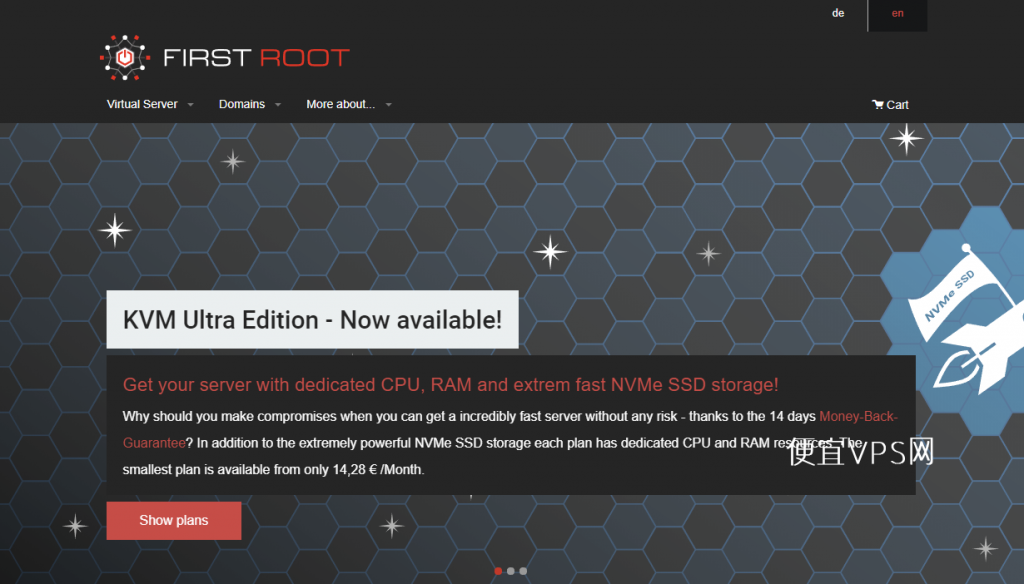Click the KVM Ultra Edition headline
The width and height of the screenshot is (1024, 584).
(312, 319)
